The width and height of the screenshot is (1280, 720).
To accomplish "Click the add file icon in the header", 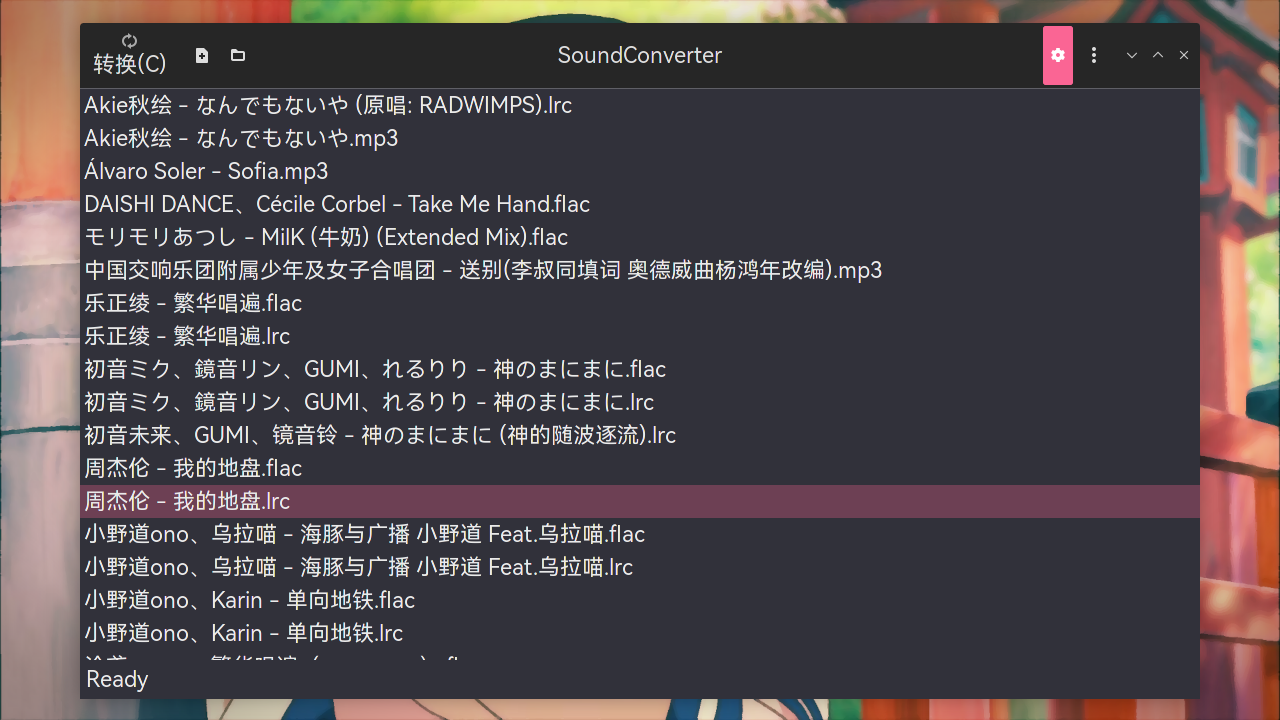I will (201, 55).
